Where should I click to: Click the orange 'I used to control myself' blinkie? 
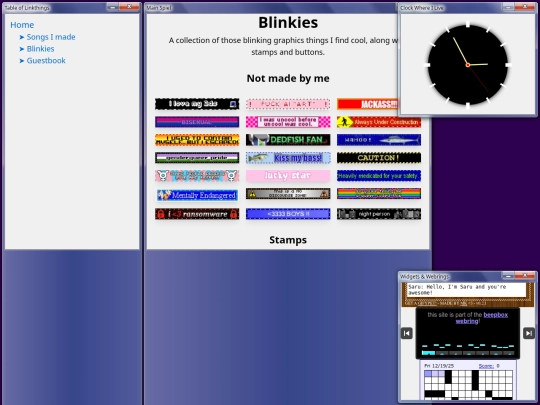point(197,140)
